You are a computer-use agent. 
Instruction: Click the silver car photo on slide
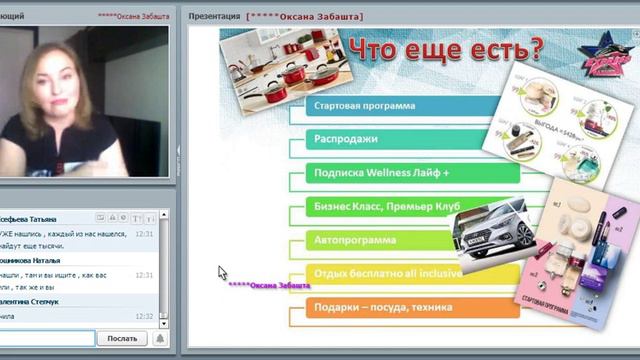click(494, 236)
